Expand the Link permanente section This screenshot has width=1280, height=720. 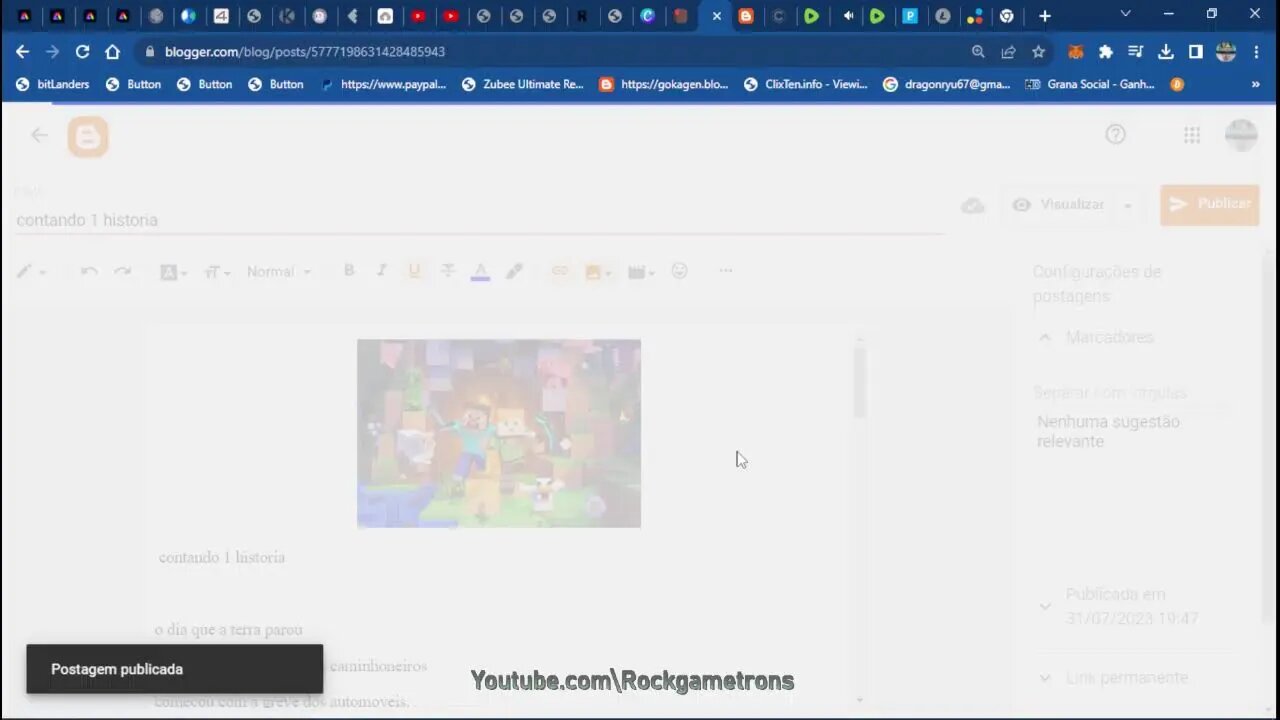[x=1045, y=678]
